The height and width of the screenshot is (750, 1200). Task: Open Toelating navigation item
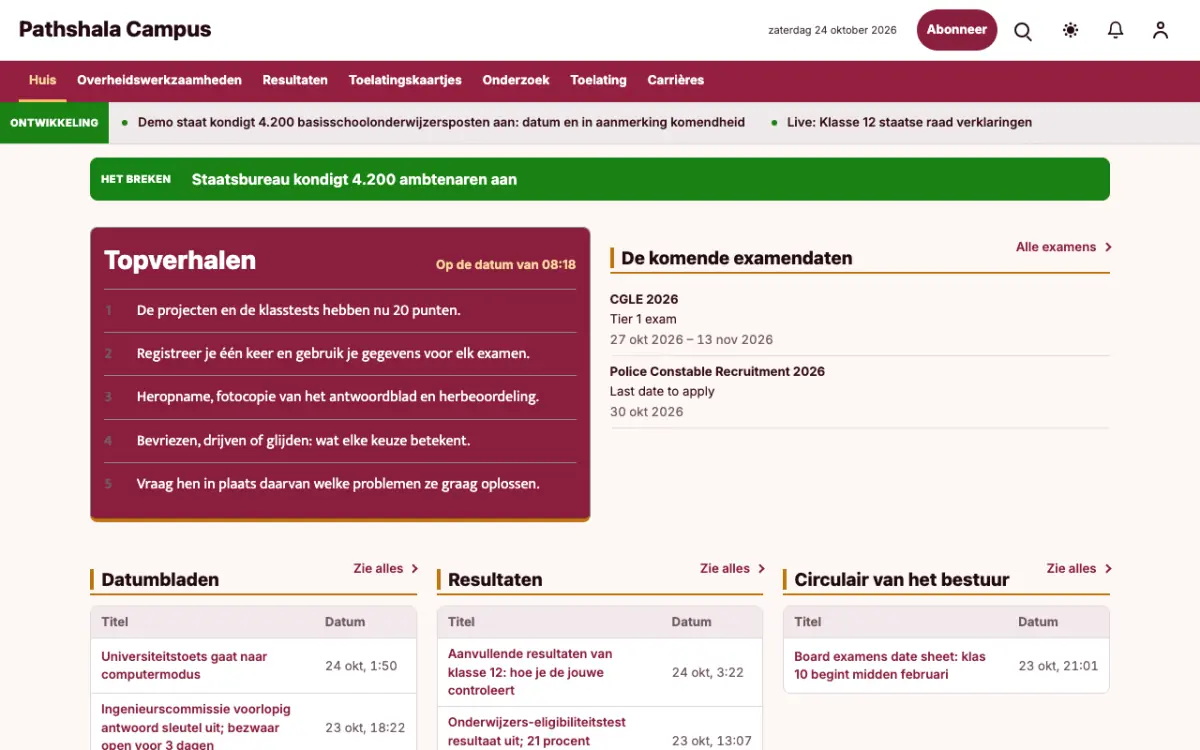[598, 81]
